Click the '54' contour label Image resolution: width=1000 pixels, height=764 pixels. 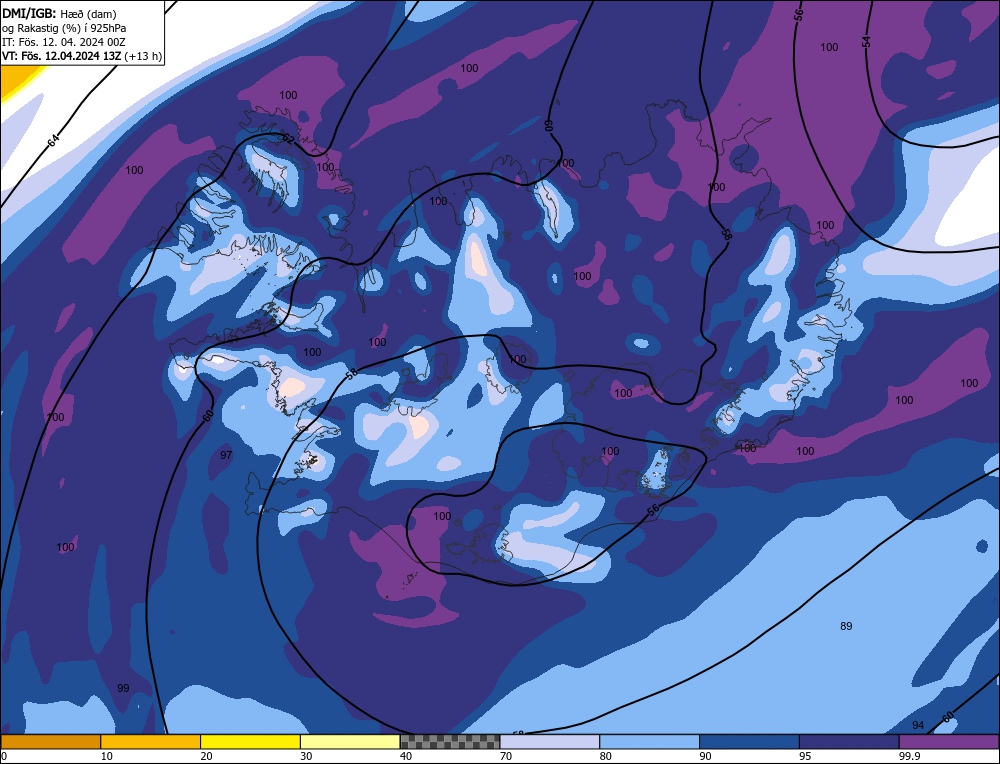[x=865, y=41]
